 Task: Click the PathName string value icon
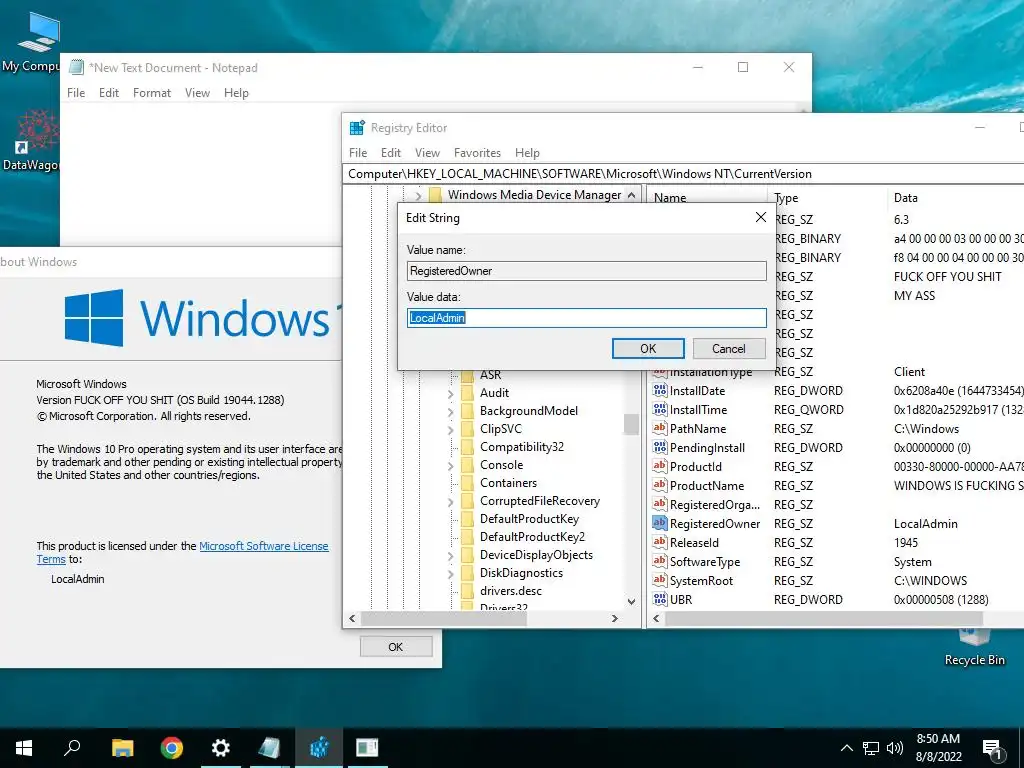click(660, 428)
